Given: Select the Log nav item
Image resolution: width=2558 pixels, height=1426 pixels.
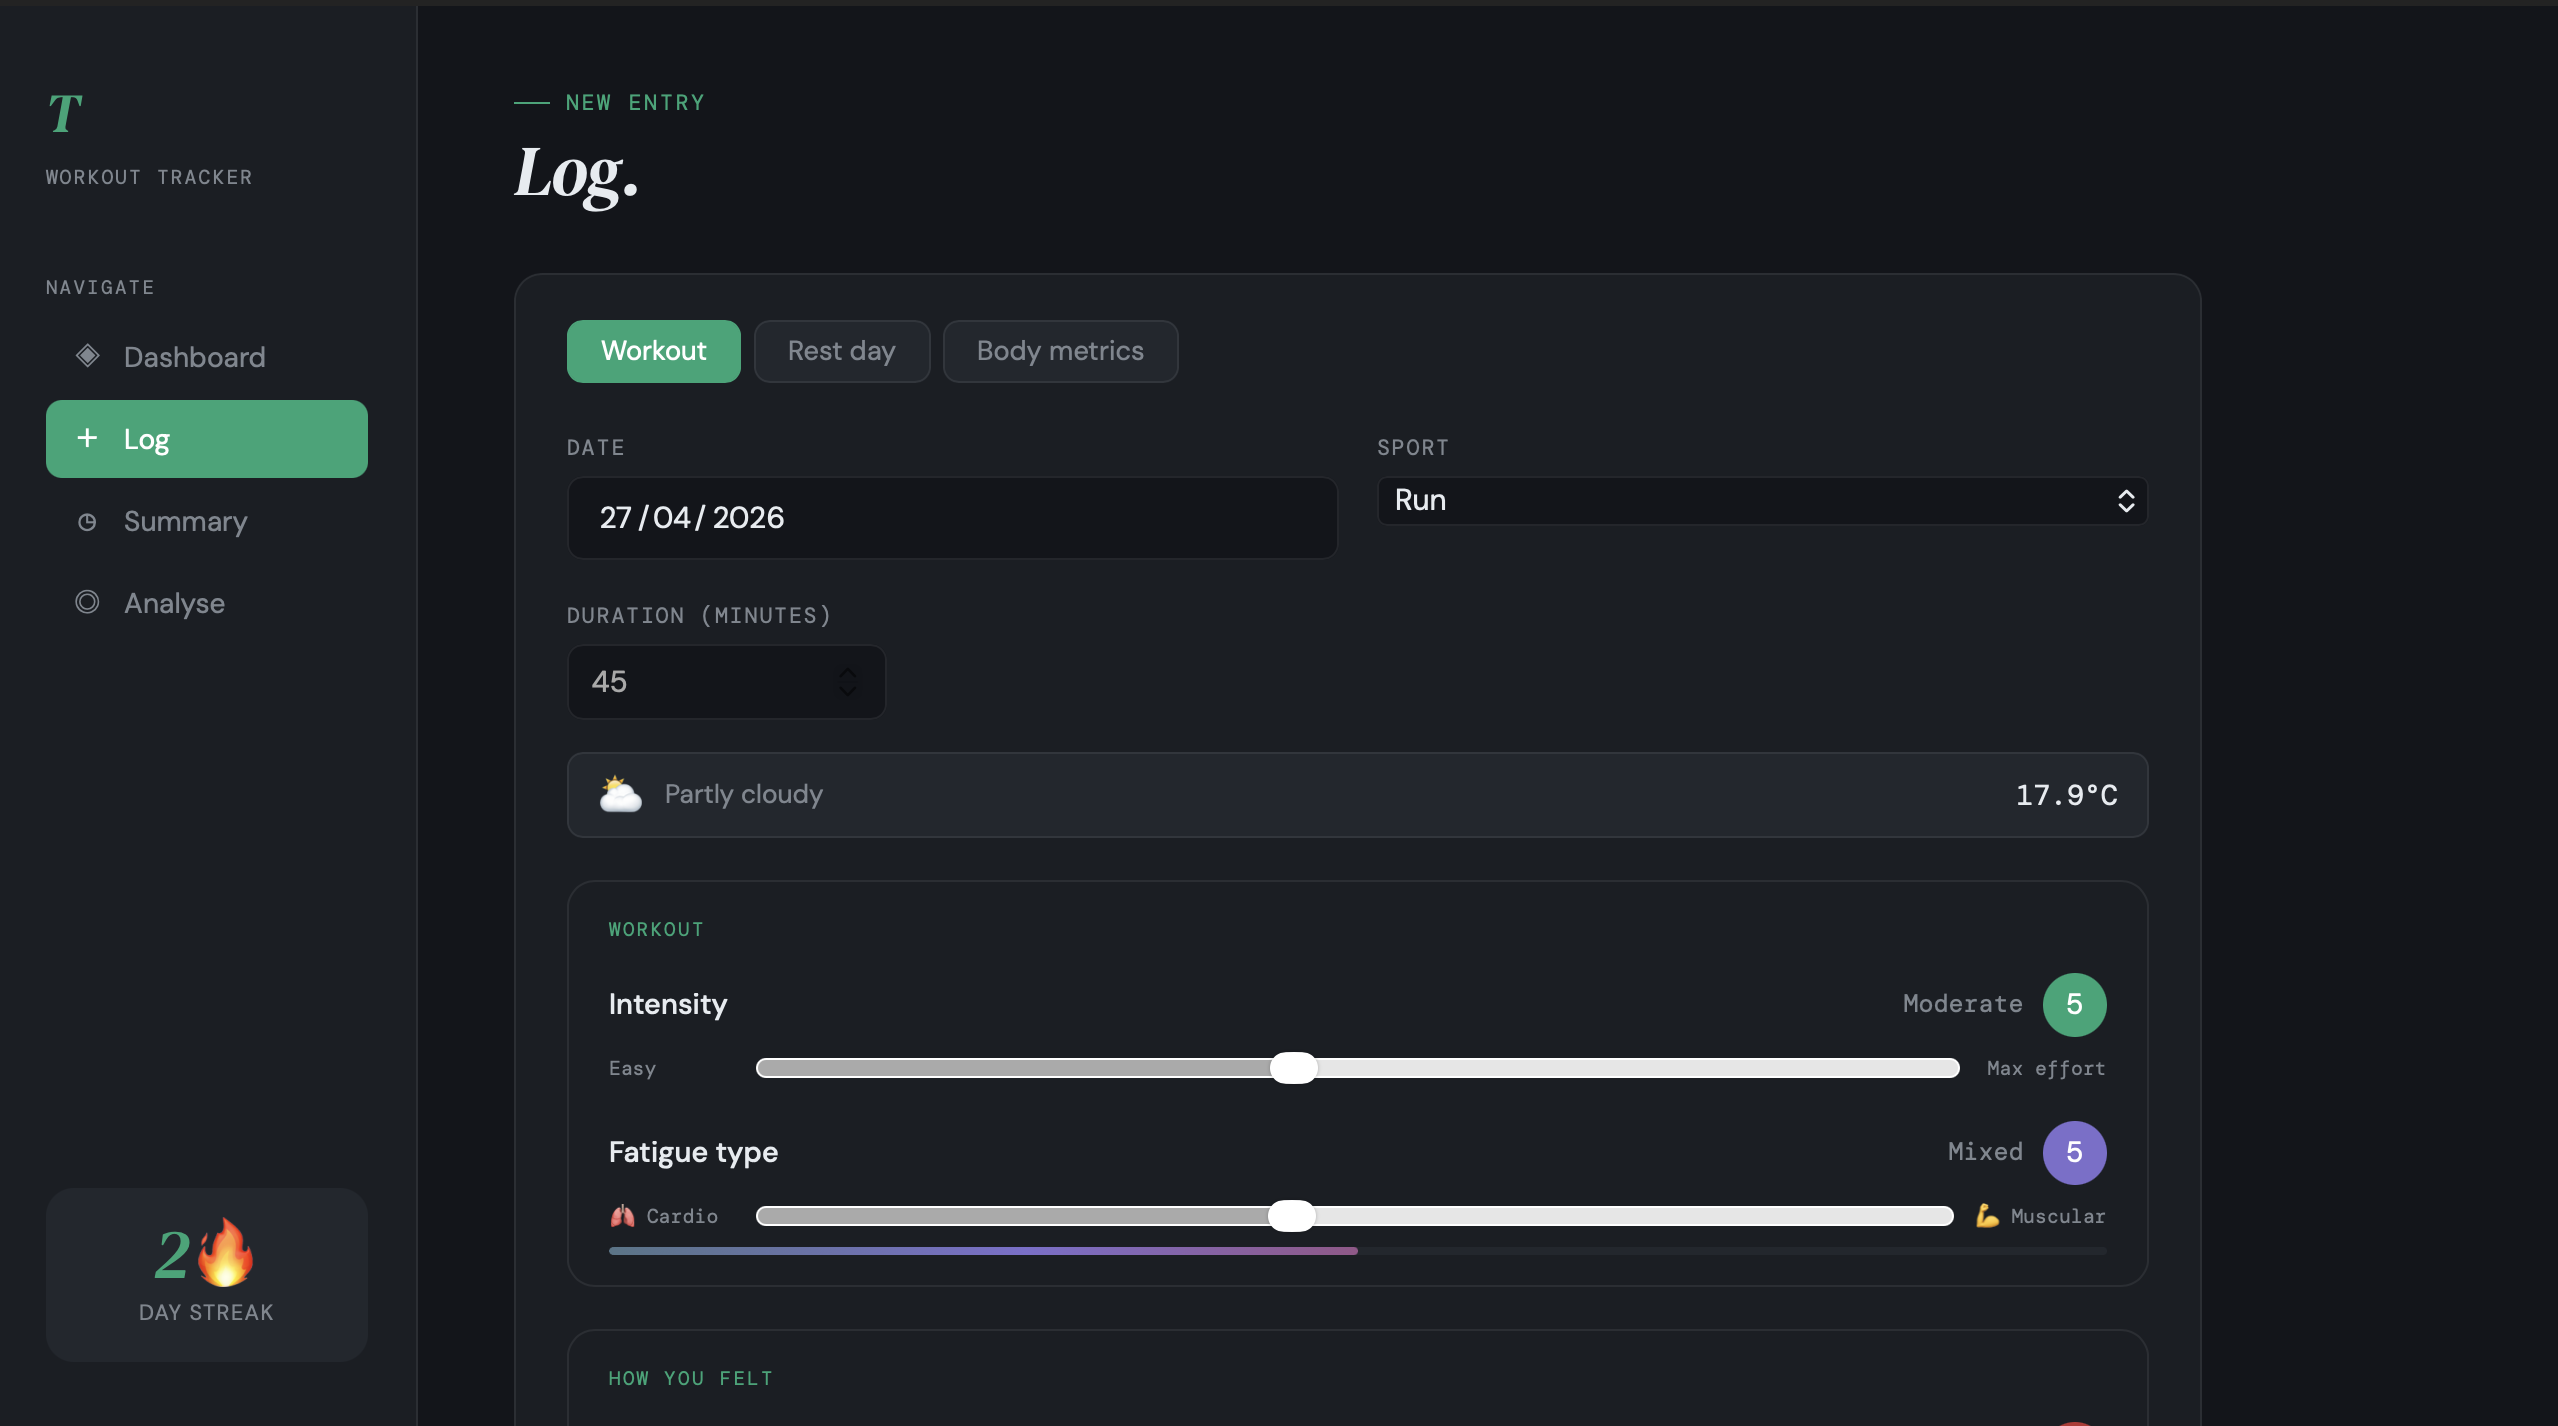Looking at the screenshot, I should click(207, 439).
